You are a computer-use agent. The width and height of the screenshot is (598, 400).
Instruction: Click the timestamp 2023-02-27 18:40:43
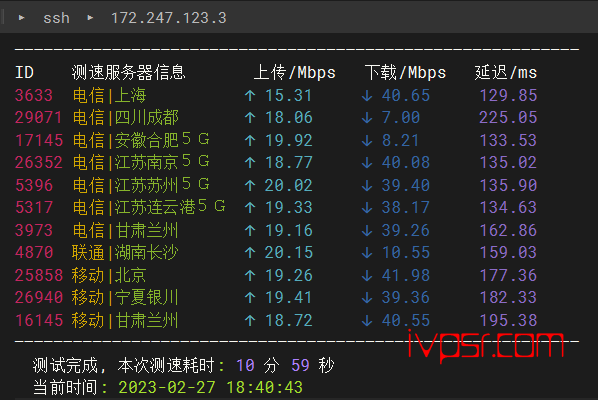[x=211, y=388]
